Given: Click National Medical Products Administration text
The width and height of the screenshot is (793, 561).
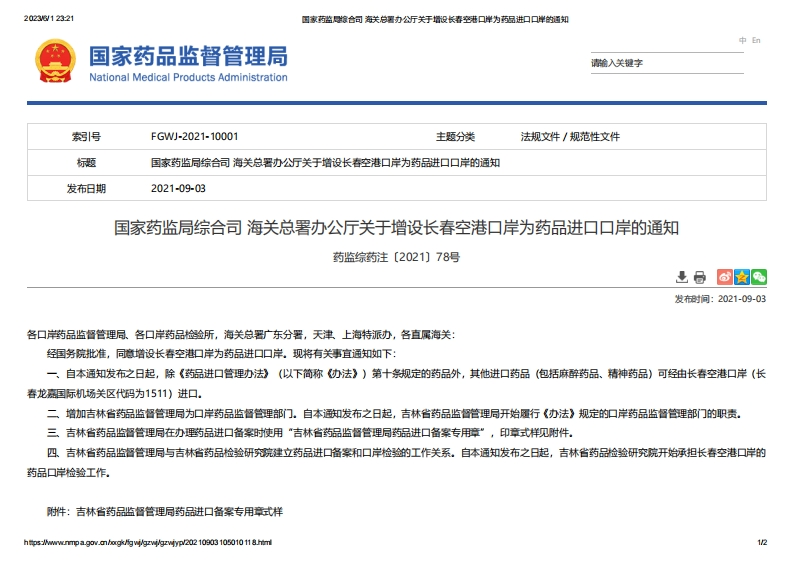Looking at the screenshot, I should pos(188,77).
